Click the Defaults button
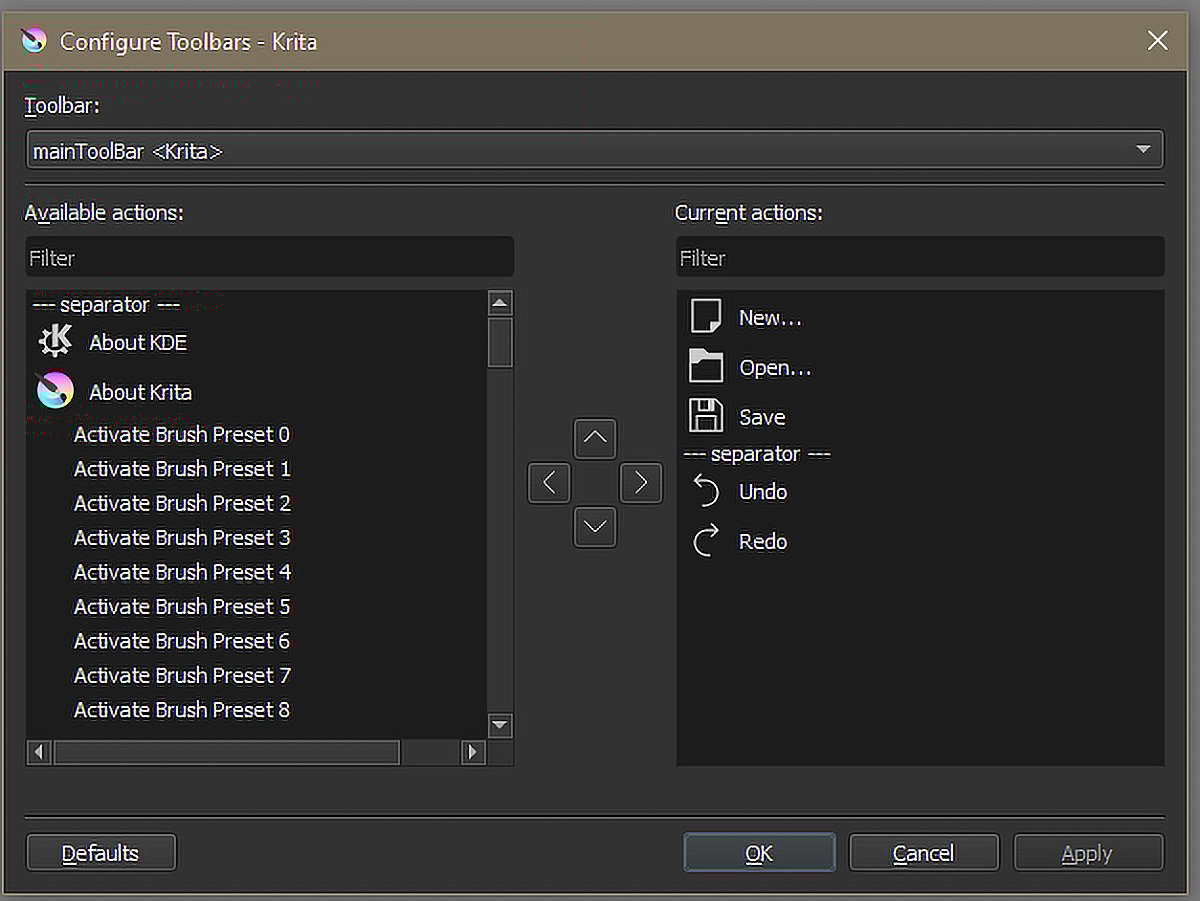Image resolution: width=1200 pixels, height=901 pixels. tap(101, 853)
